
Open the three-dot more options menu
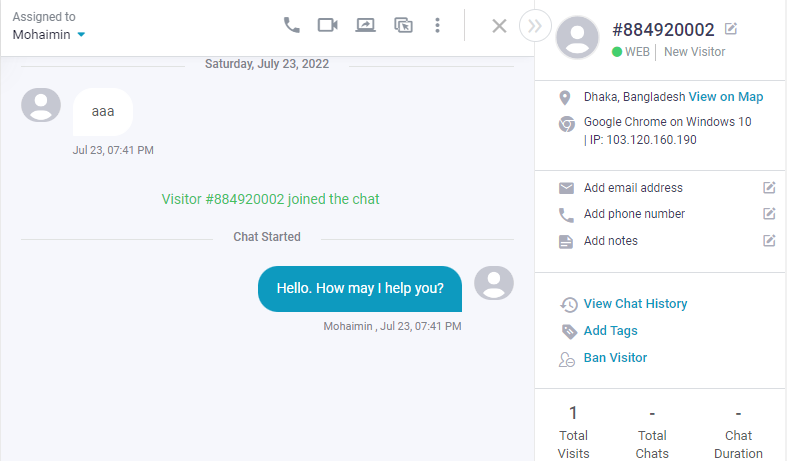[x=438, y=25]
